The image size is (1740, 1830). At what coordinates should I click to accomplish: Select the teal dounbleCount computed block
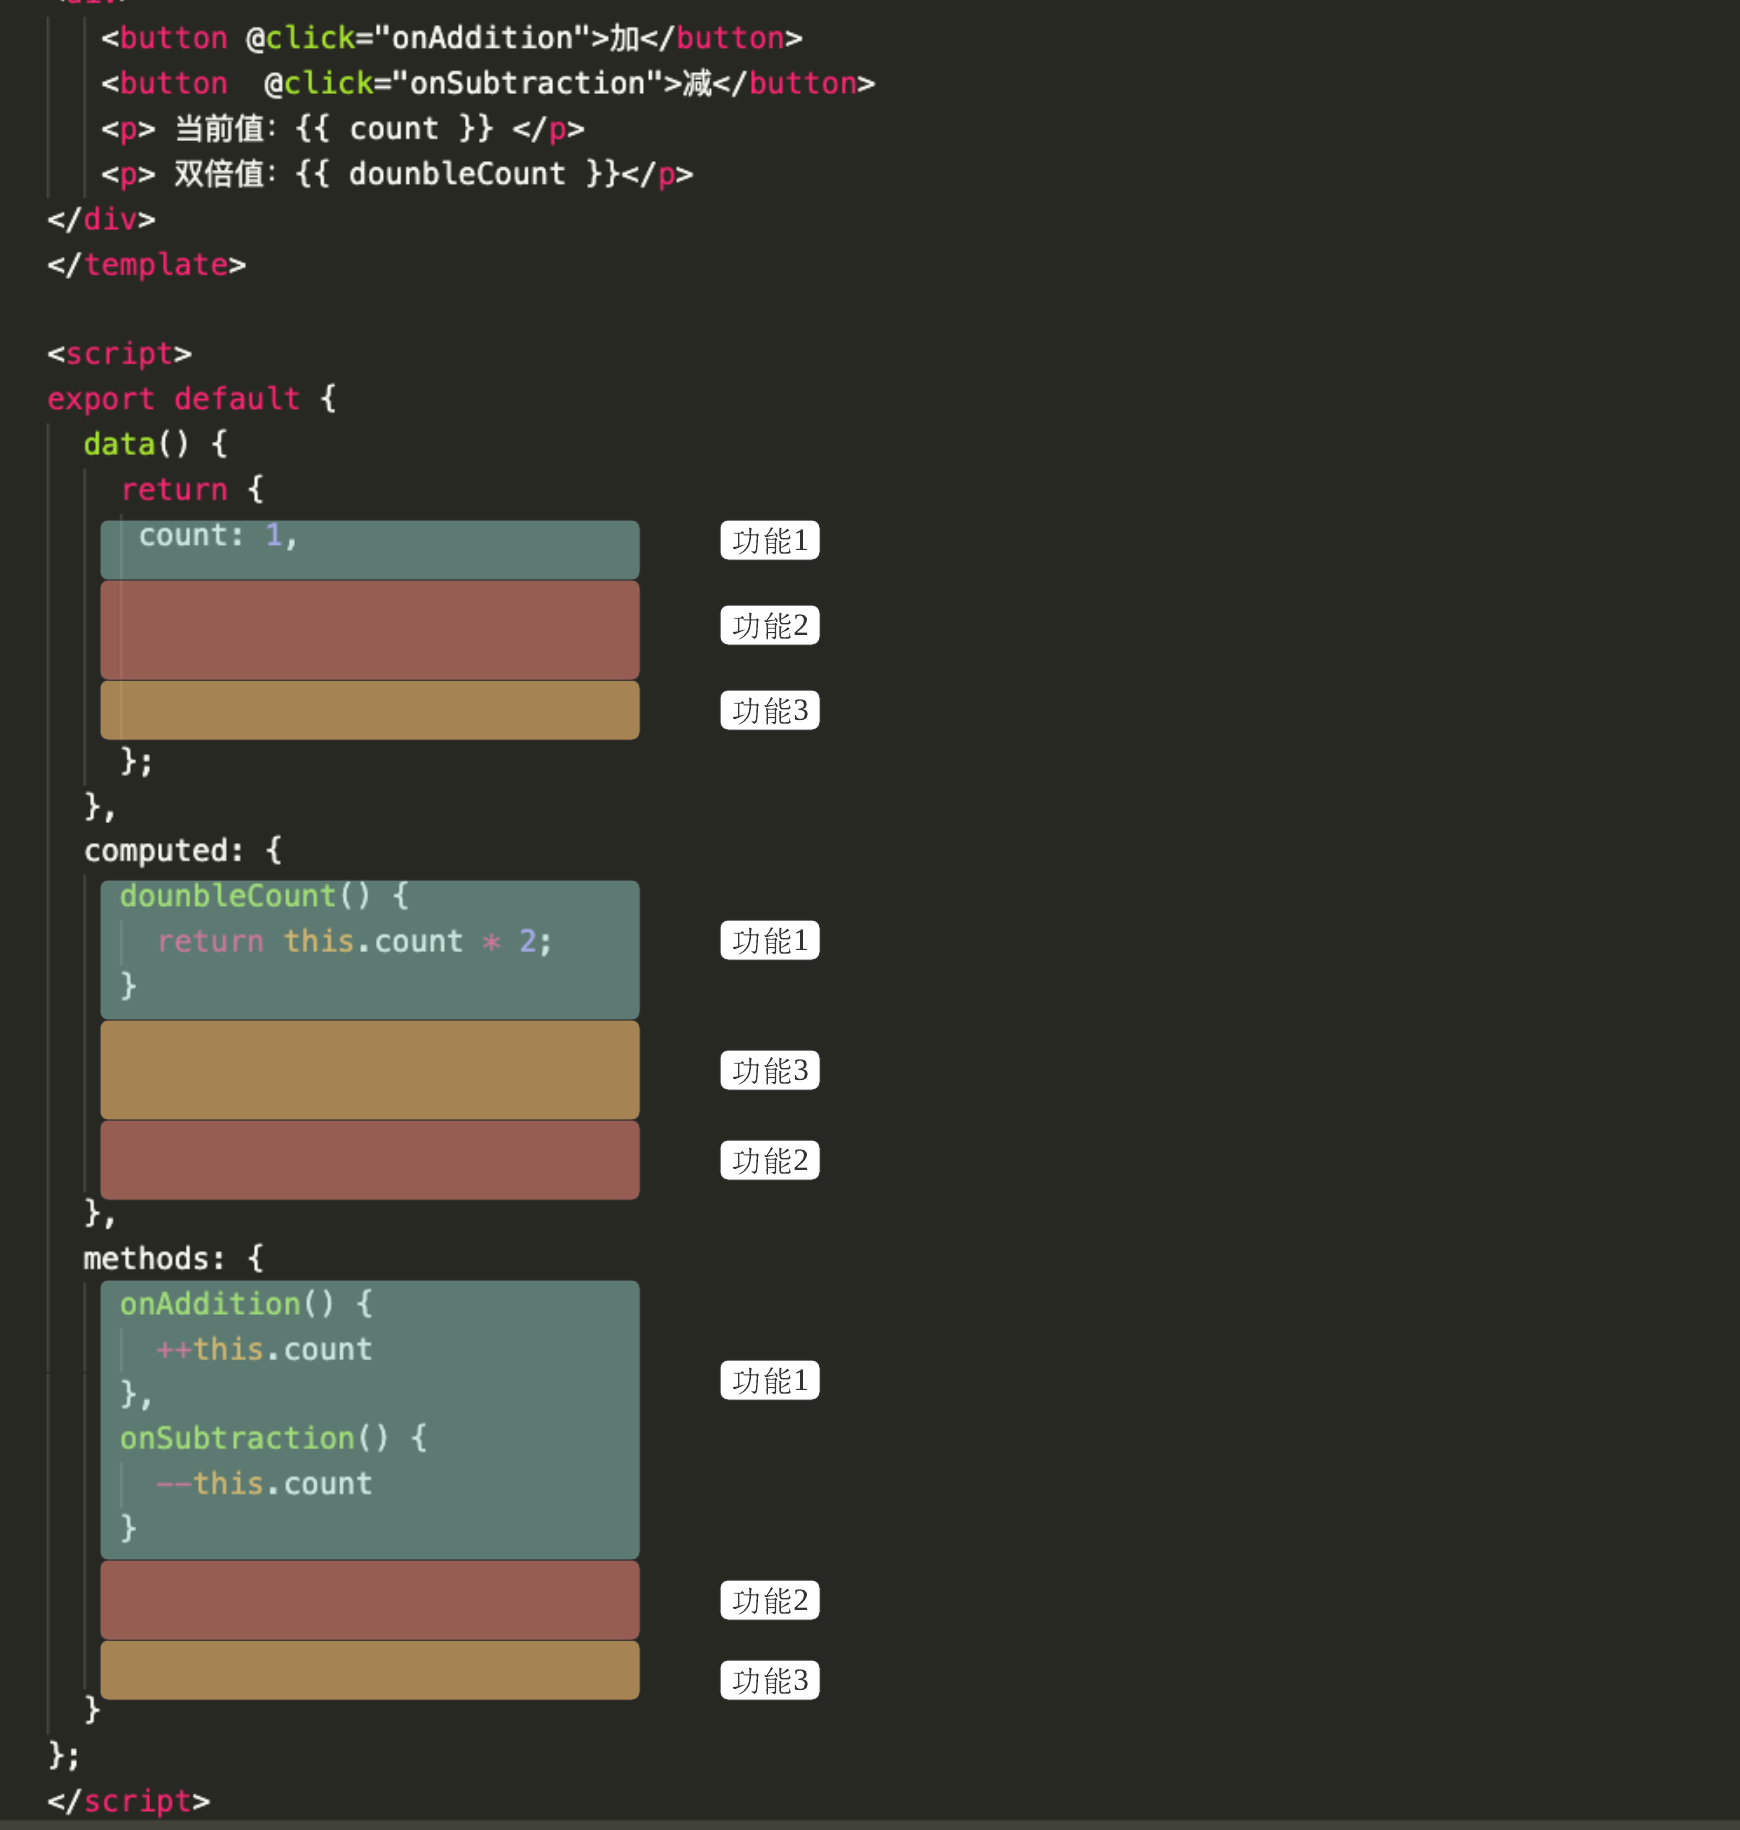pos(370,948)
